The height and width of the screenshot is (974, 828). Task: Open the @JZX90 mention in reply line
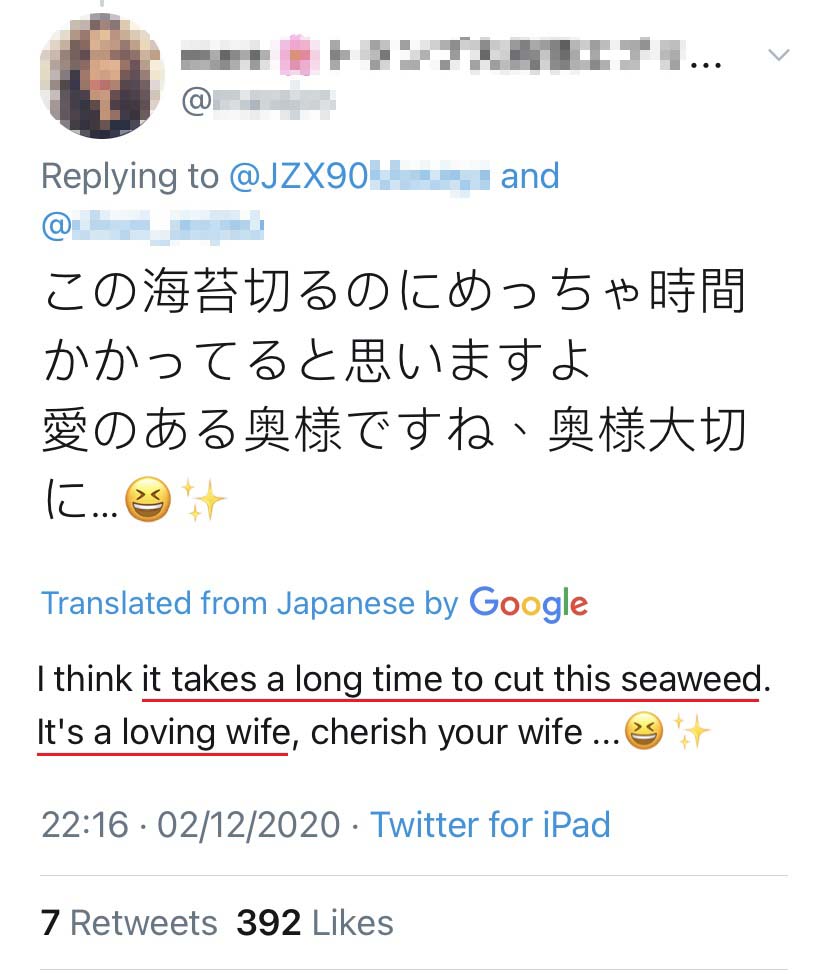pos(360,177)
